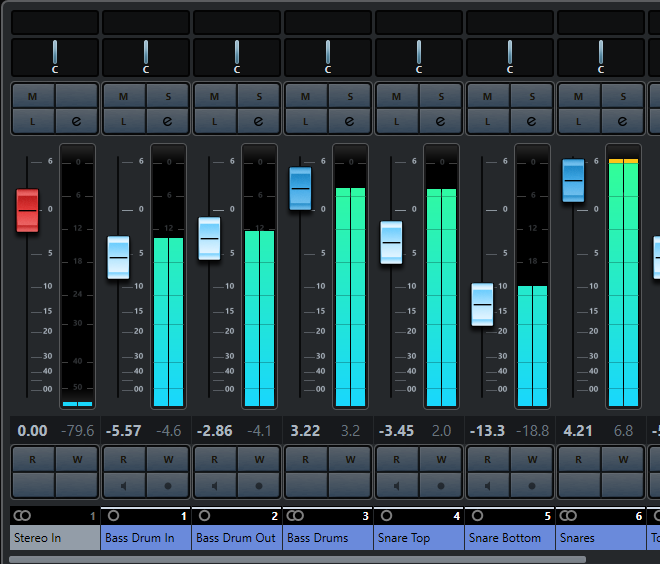Toggle Listen on Snare Top

point(397,122)
